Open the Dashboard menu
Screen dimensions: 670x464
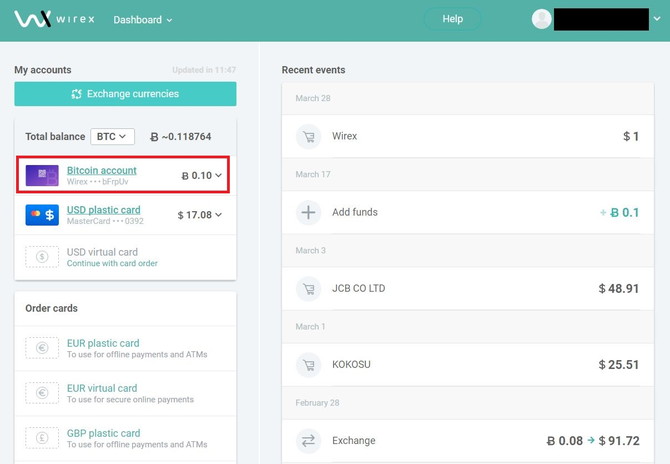coord(142,20)
